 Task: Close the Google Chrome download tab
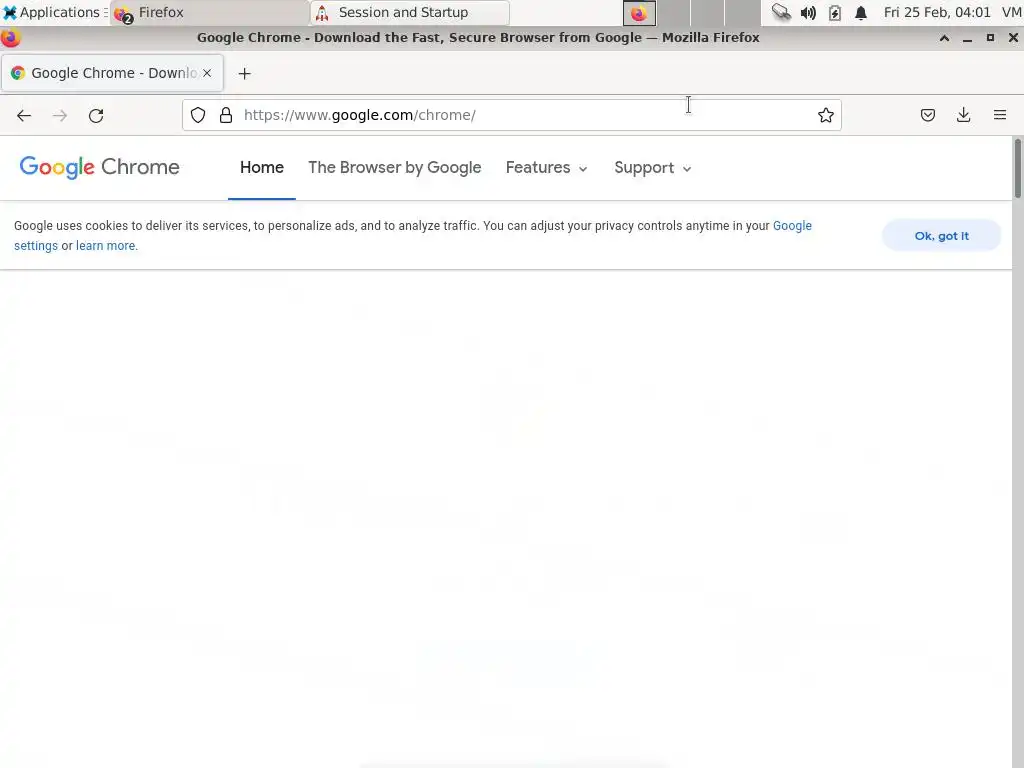click(207, 73)
